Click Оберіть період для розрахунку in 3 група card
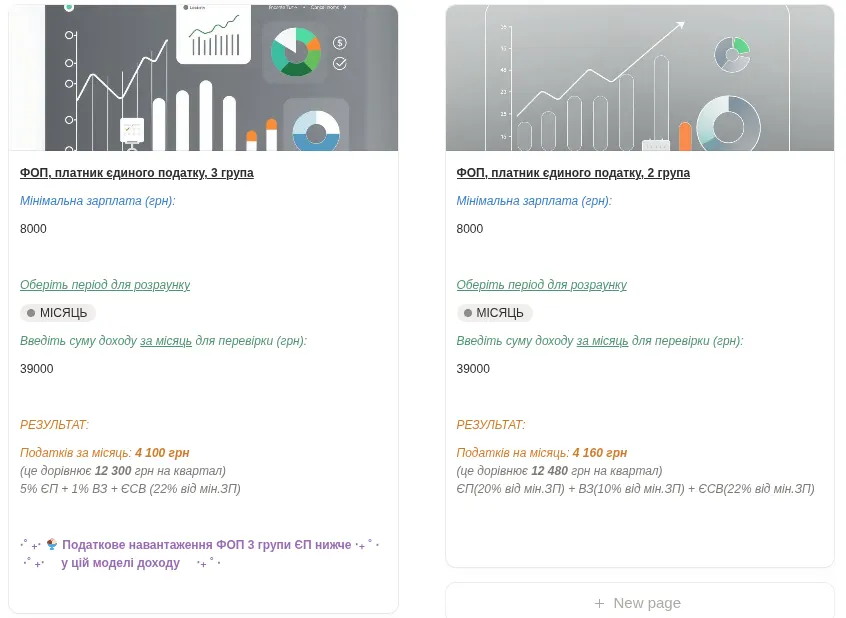846x618 pixels. pos(105,285)
